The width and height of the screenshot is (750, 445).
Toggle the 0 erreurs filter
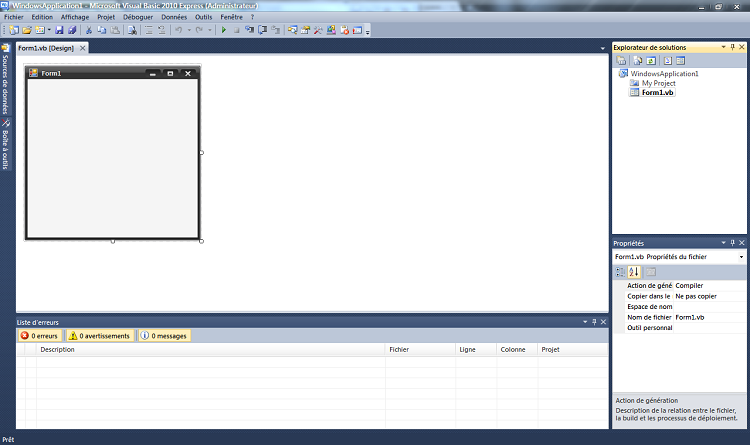pyautogui.click(x=40, y=336)
